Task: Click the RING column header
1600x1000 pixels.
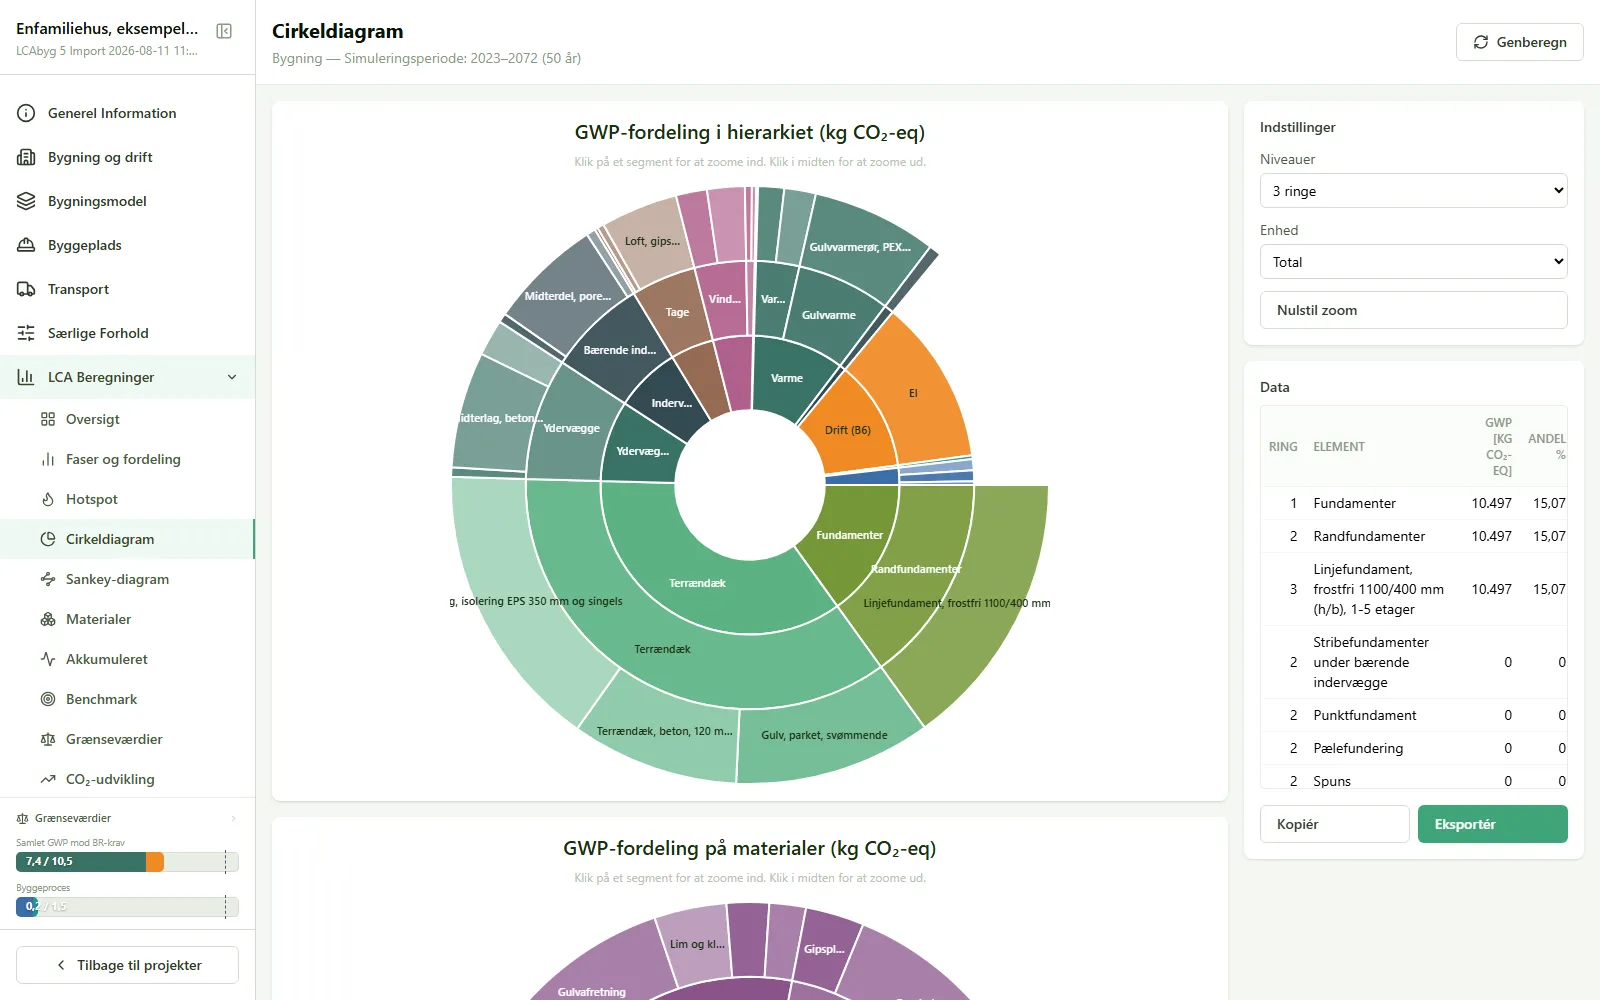Action: click(1283, 447)
